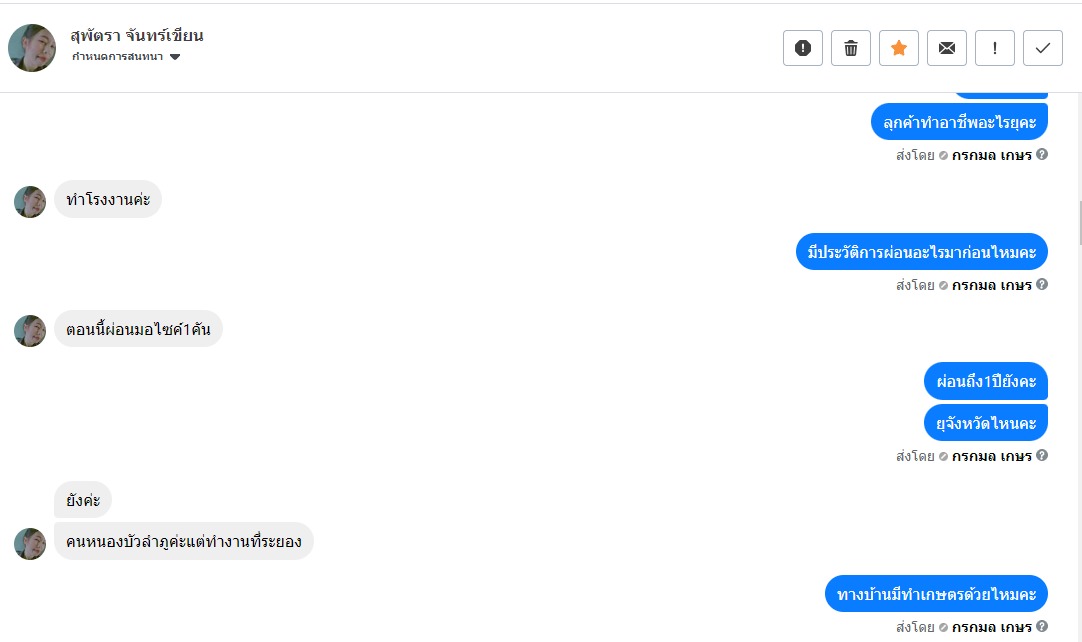Click the ผ่อนถึง1ปียังคะ blue message bubble
1082x642 pixels.
coord(985,381)
